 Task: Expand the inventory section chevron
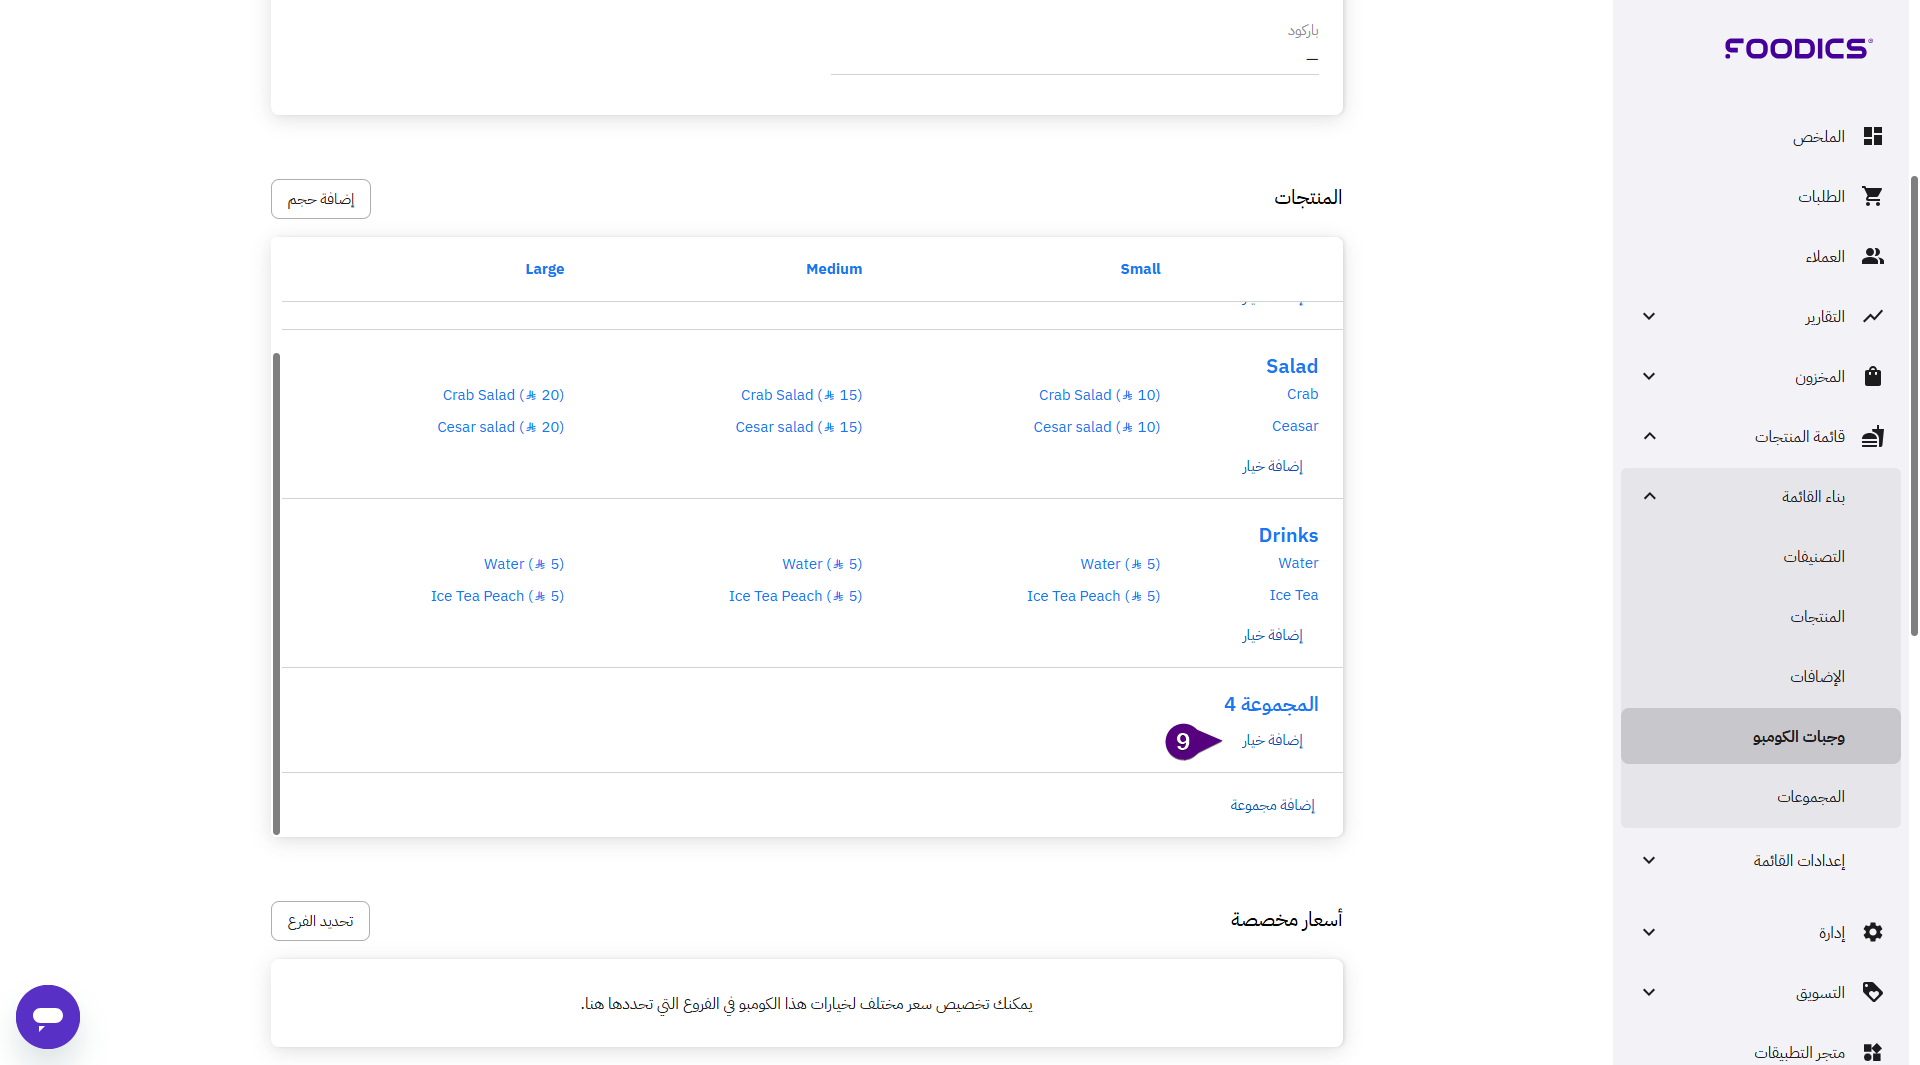pyautogui.click(x=1649, y=376)
